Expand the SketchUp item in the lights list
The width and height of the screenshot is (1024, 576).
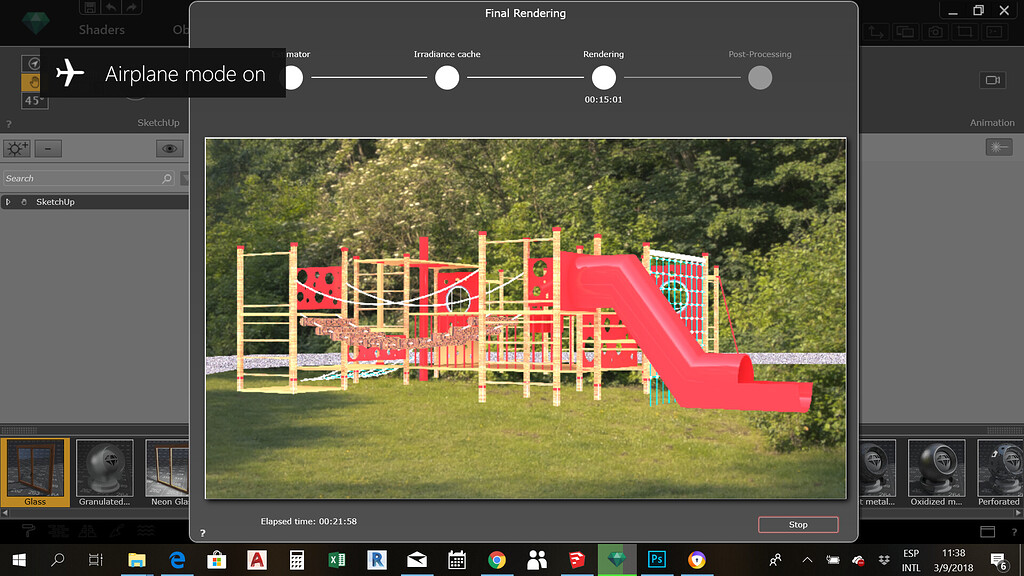click(8, 201)
